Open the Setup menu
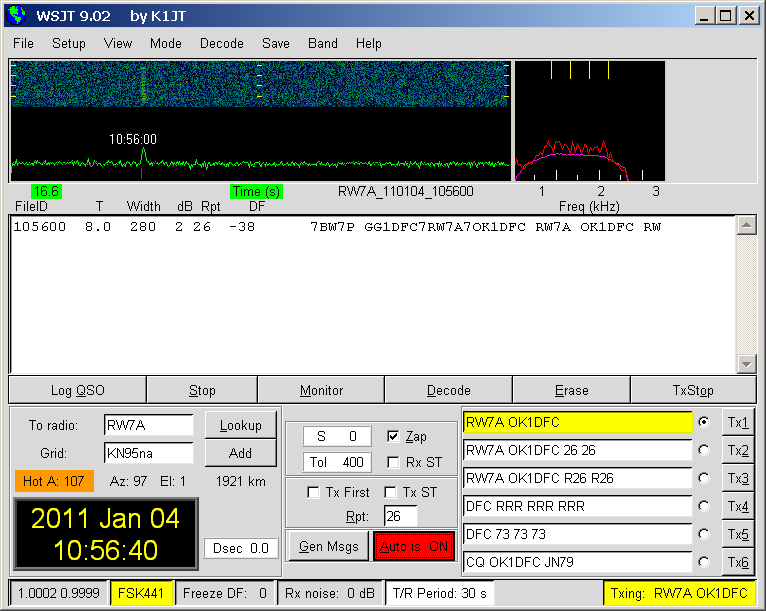Screen dimensions: 766x611 (69, 43)
